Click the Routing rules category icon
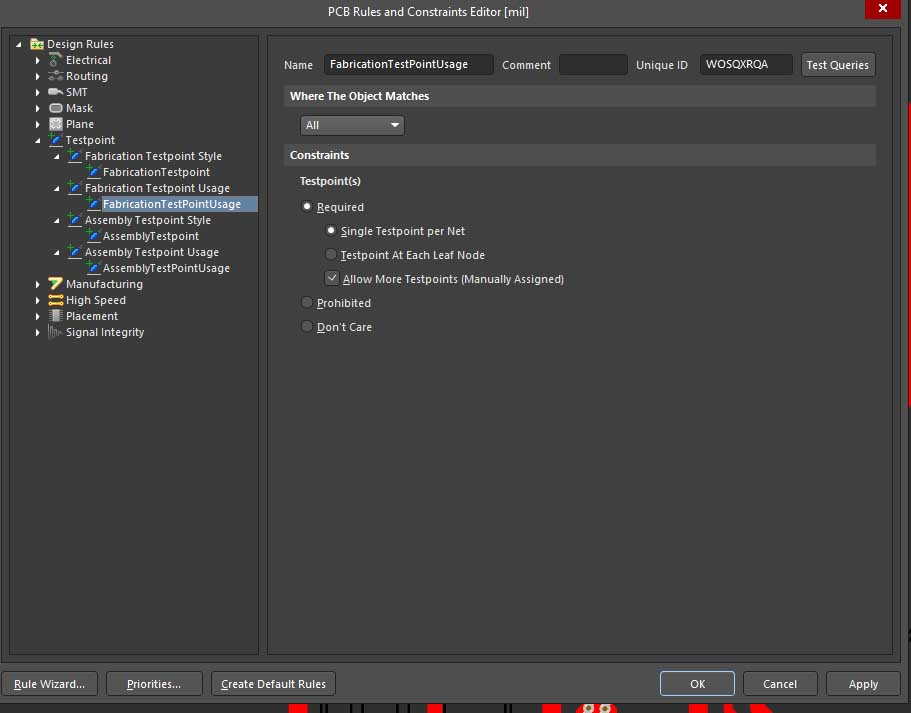This screenshot has width=911, height=713. 56,76
